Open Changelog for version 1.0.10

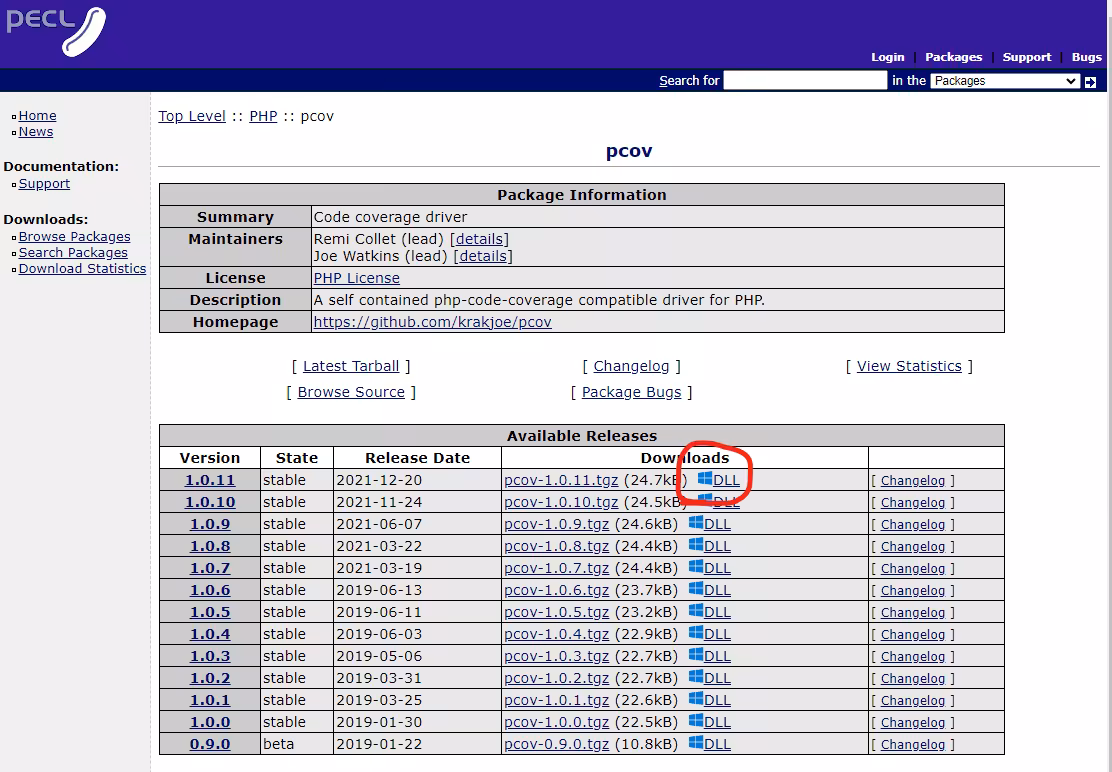tap(913, 503)
